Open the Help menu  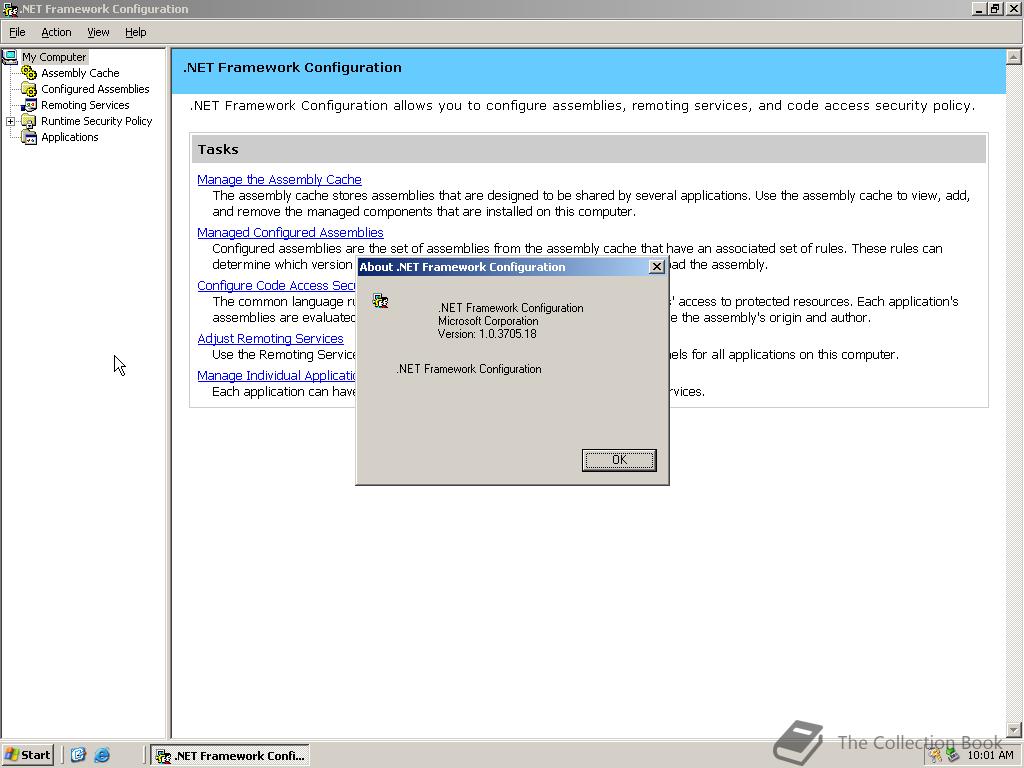pyautogui.click(x=136, y=32)
